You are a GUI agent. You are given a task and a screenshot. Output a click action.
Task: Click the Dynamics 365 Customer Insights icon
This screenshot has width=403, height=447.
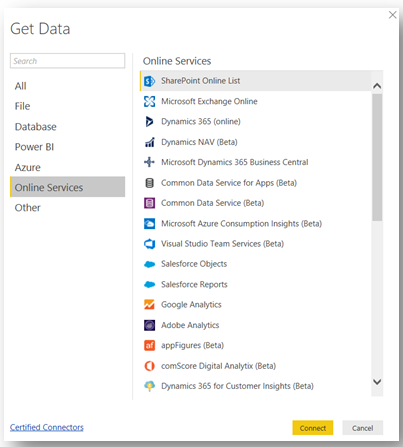pyautogui.click(x=149, y=386)
